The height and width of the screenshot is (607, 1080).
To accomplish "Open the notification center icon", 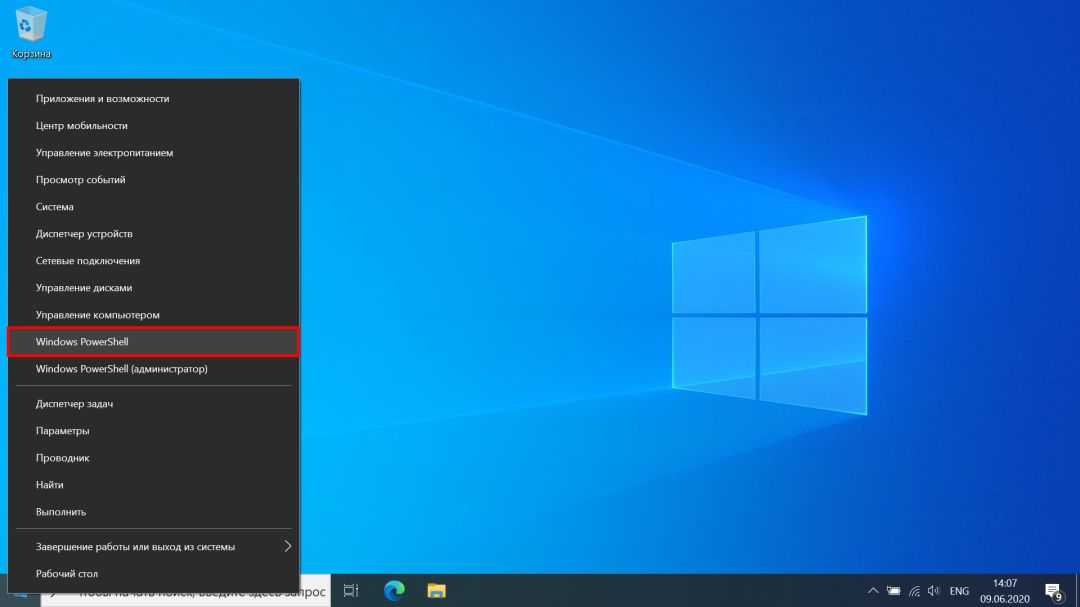I will [1053, 591].
